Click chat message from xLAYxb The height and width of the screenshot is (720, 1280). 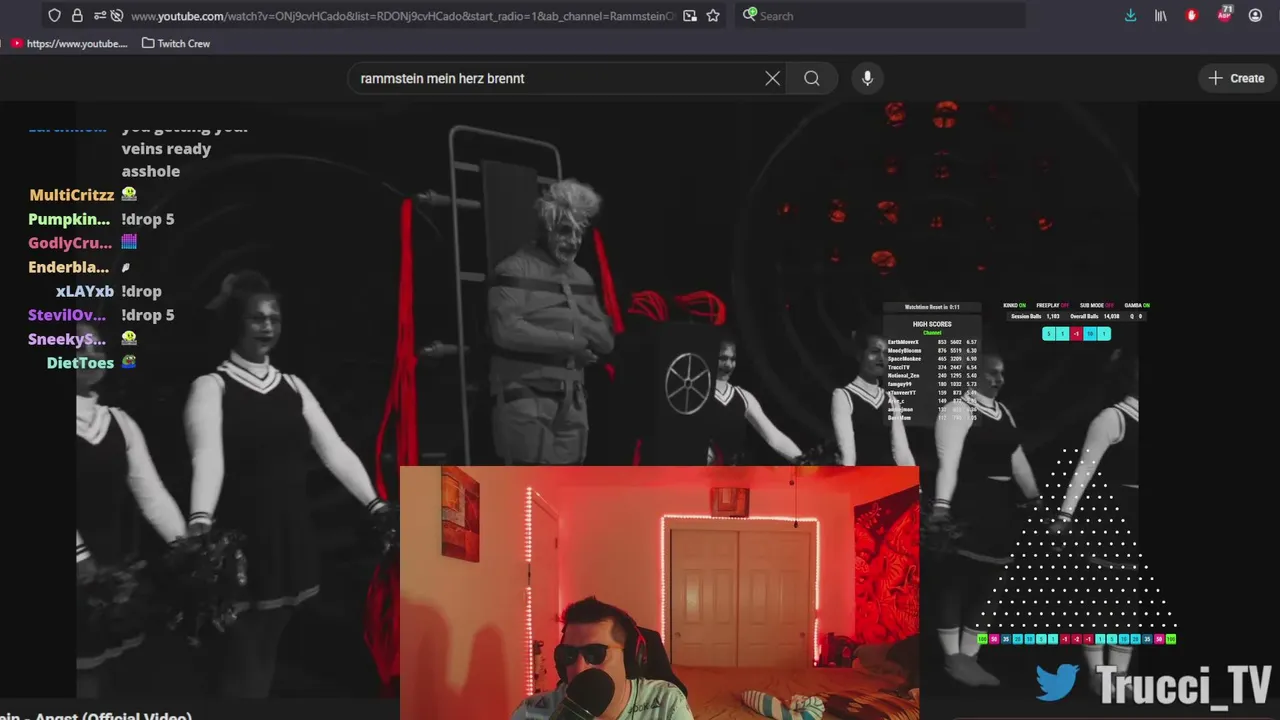tap(141, 291)
